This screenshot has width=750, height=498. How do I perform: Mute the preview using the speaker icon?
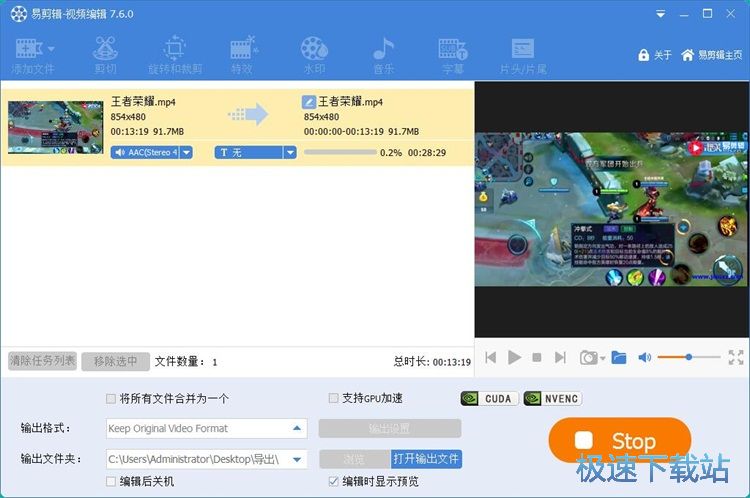click(644, 357)
